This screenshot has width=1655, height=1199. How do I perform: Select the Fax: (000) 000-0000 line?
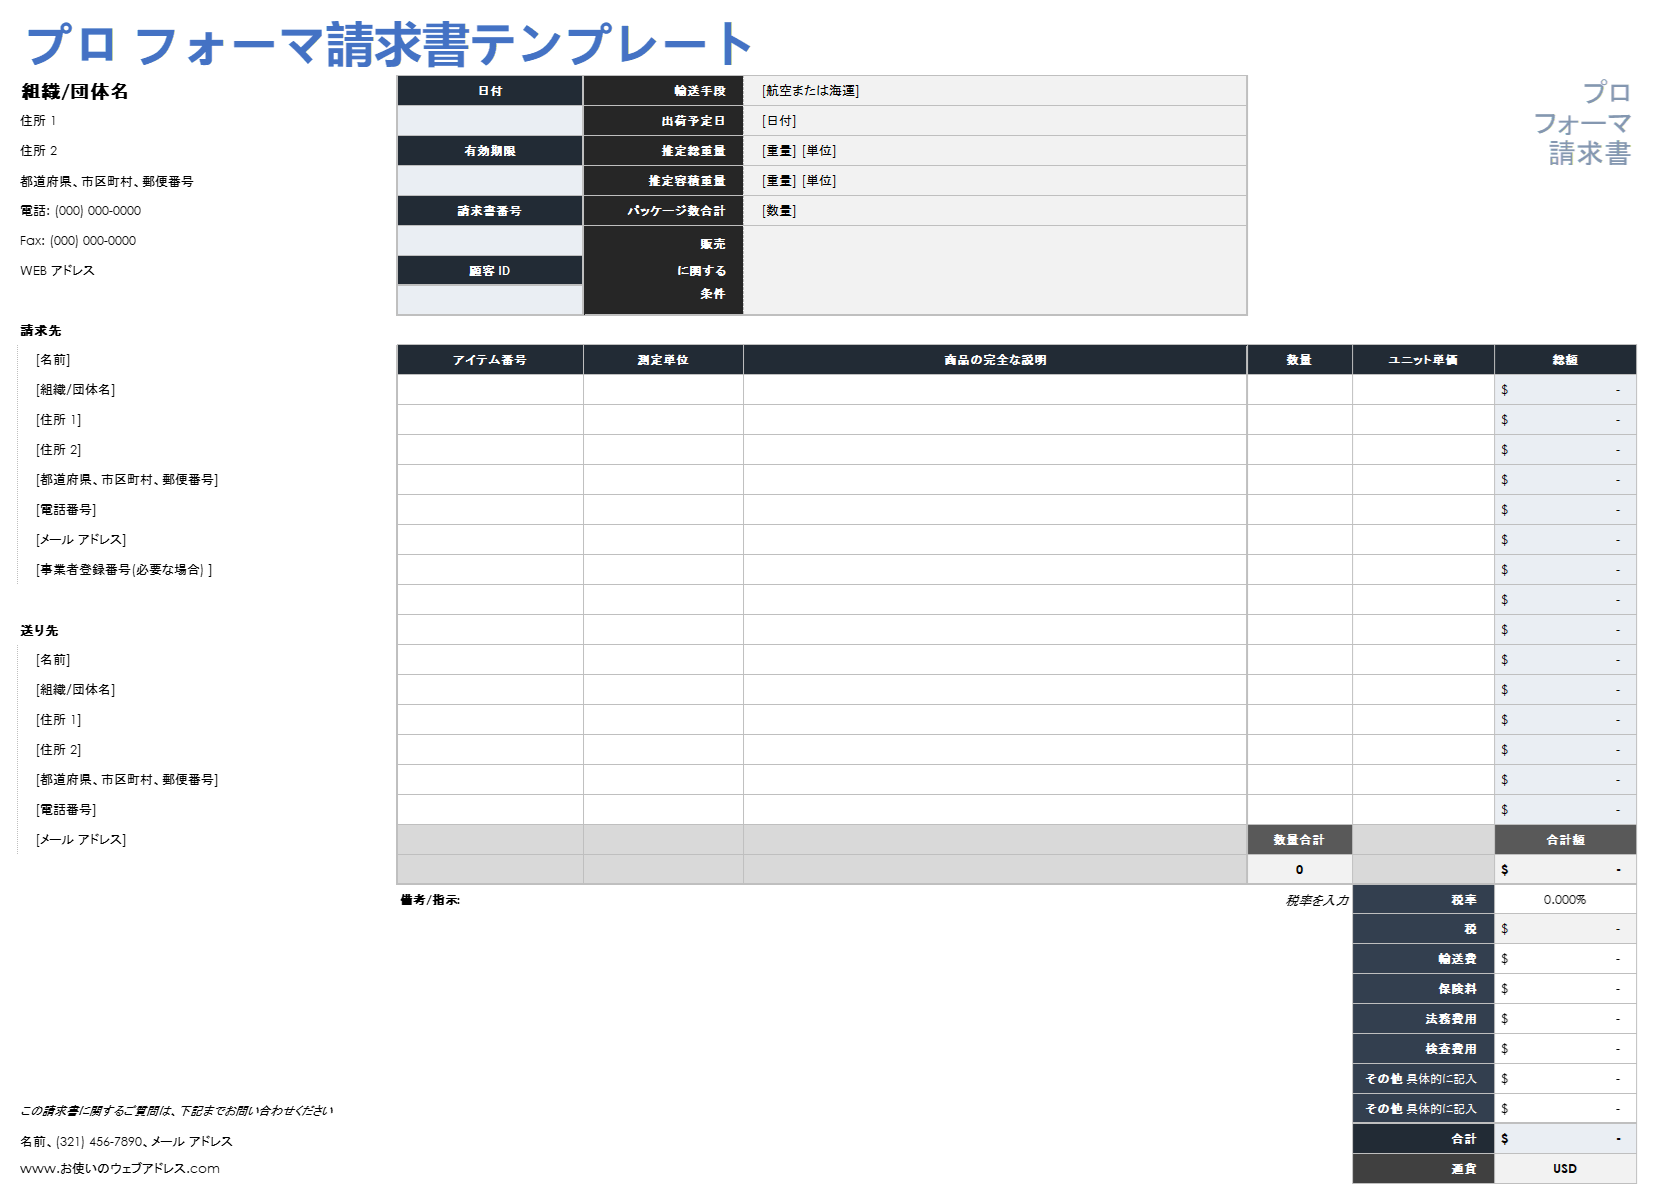coord(78,240)
